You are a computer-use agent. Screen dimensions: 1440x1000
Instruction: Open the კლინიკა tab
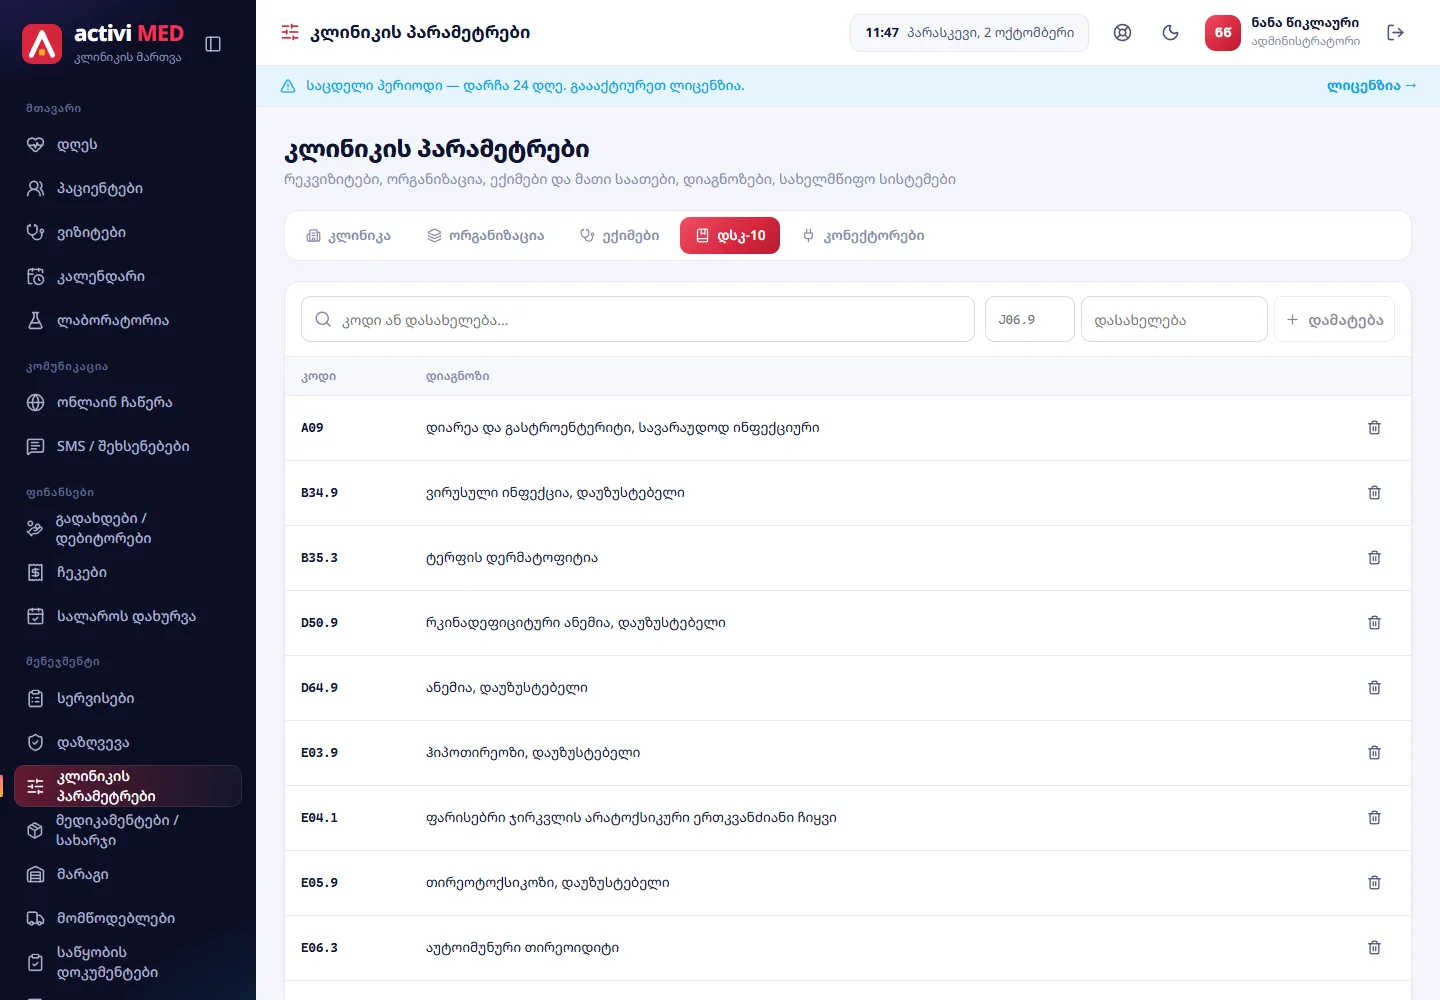coord(348,236)
